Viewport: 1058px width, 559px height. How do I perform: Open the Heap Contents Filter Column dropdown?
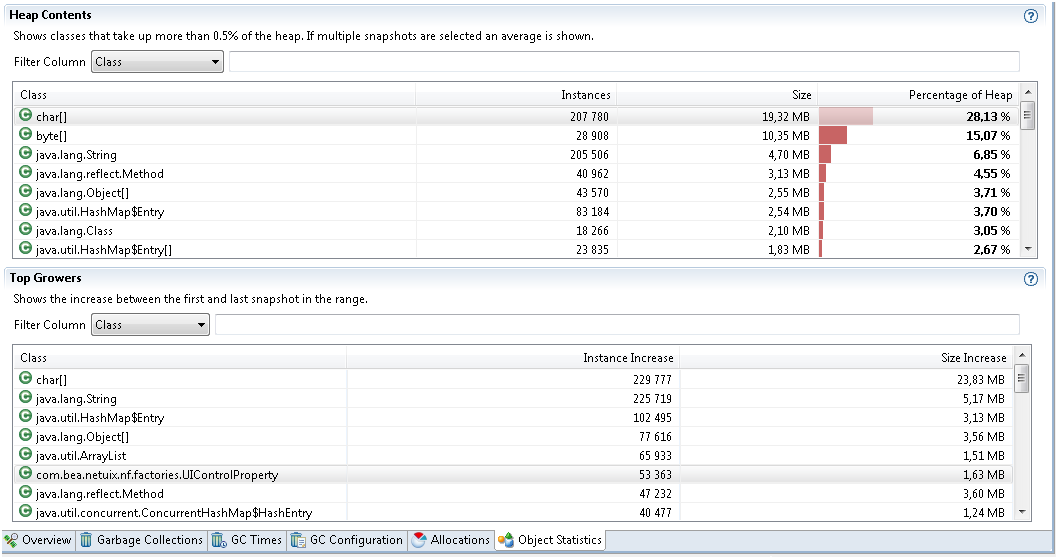click(x=157, y=62)
